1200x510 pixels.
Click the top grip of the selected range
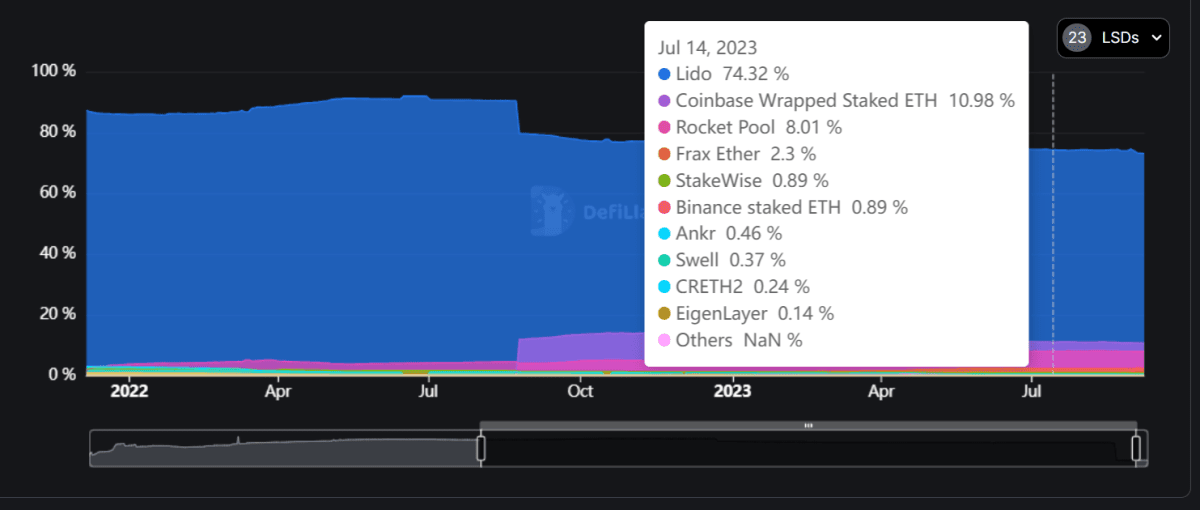coord(809,426)
